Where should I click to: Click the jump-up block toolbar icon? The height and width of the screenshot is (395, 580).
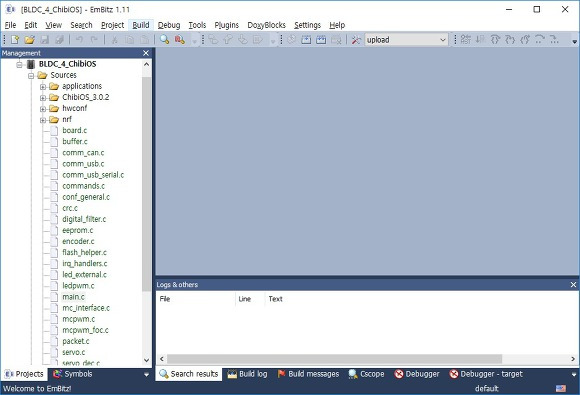[227, 40]
